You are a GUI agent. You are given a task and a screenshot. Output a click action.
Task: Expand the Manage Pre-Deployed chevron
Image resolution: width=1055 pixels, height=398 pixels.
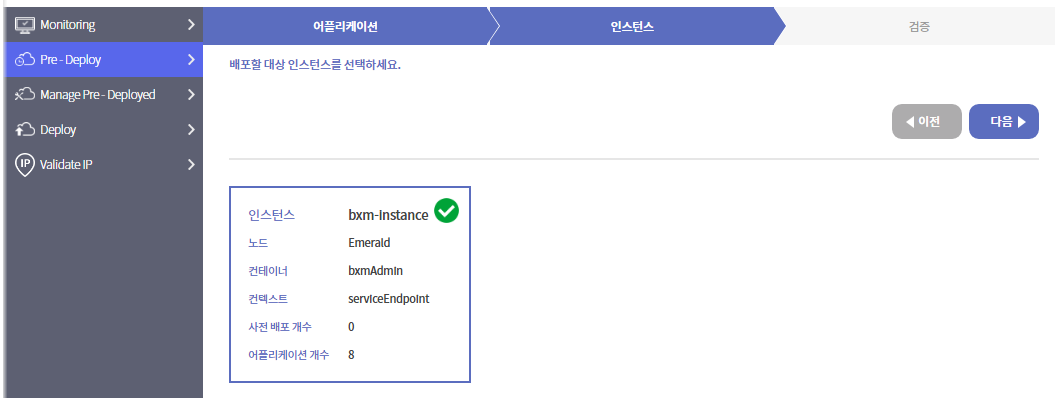191,95
